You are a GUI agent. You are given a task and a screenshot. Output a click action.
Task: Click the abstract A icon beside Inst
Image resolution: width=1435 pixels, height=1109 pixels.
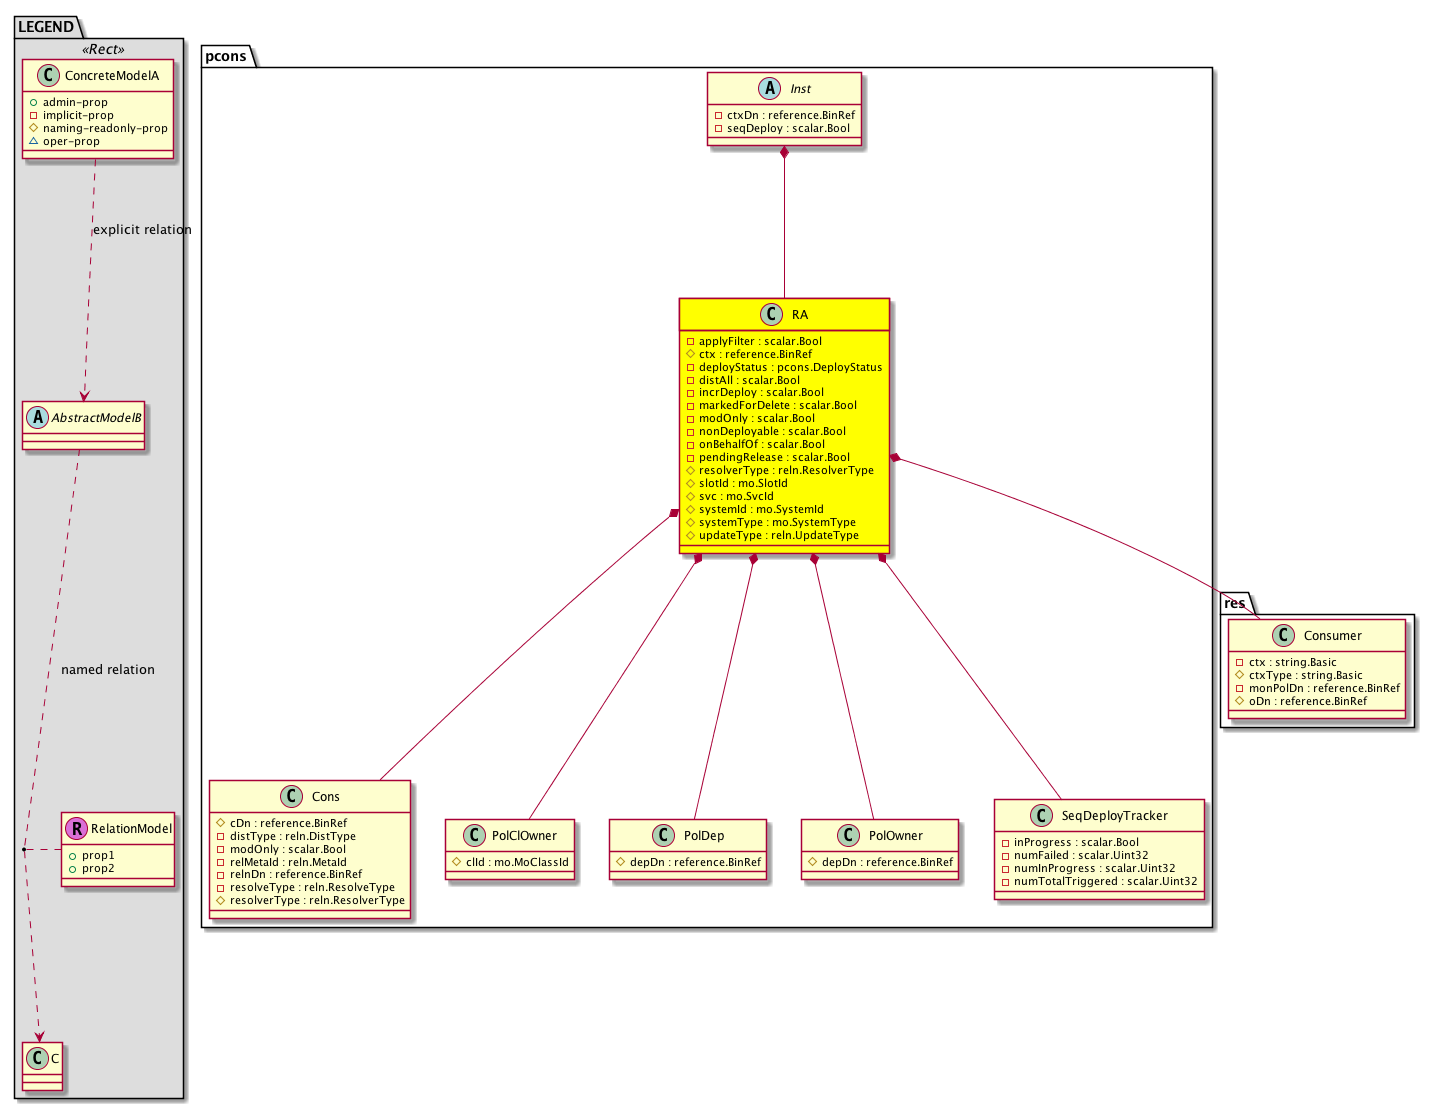769,89
